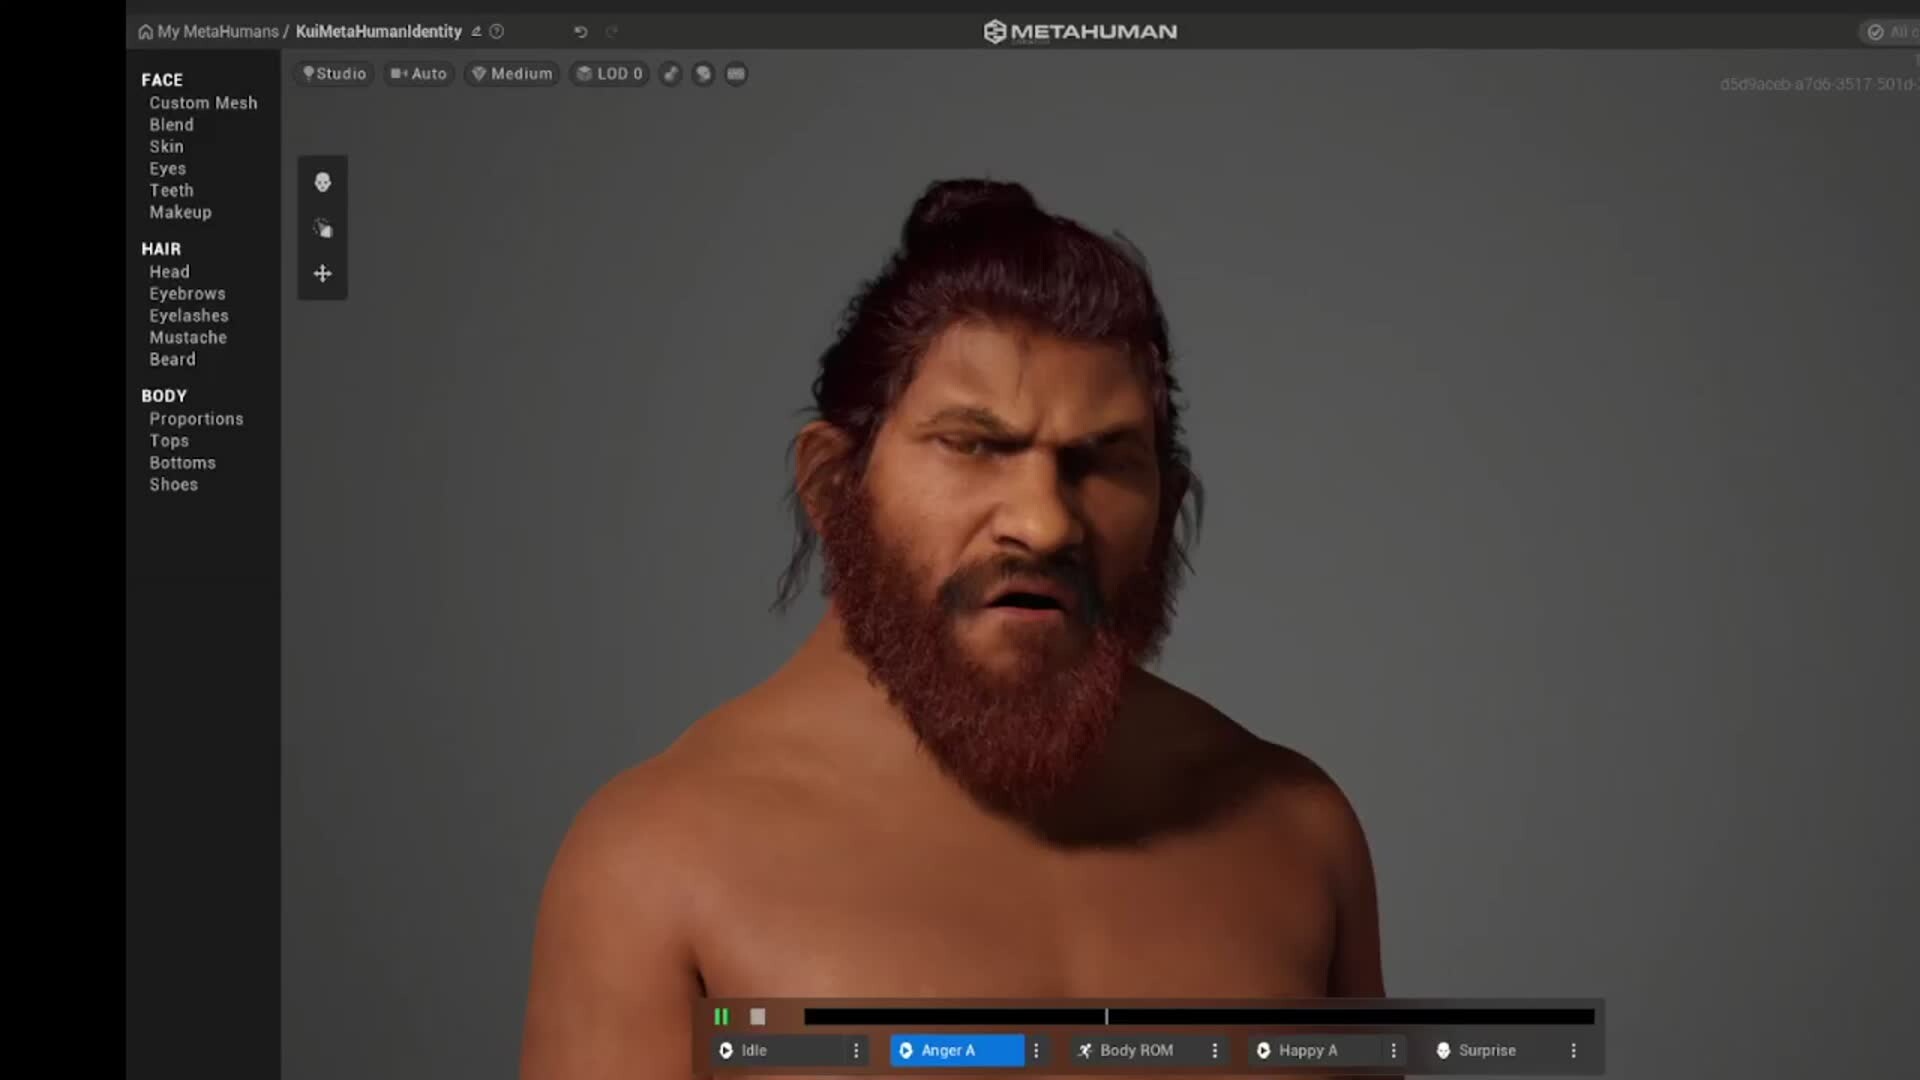Open the KuiMetaHumanIdentity breadcrumb label
The image size is (1920, 1080).
(380, 31)
